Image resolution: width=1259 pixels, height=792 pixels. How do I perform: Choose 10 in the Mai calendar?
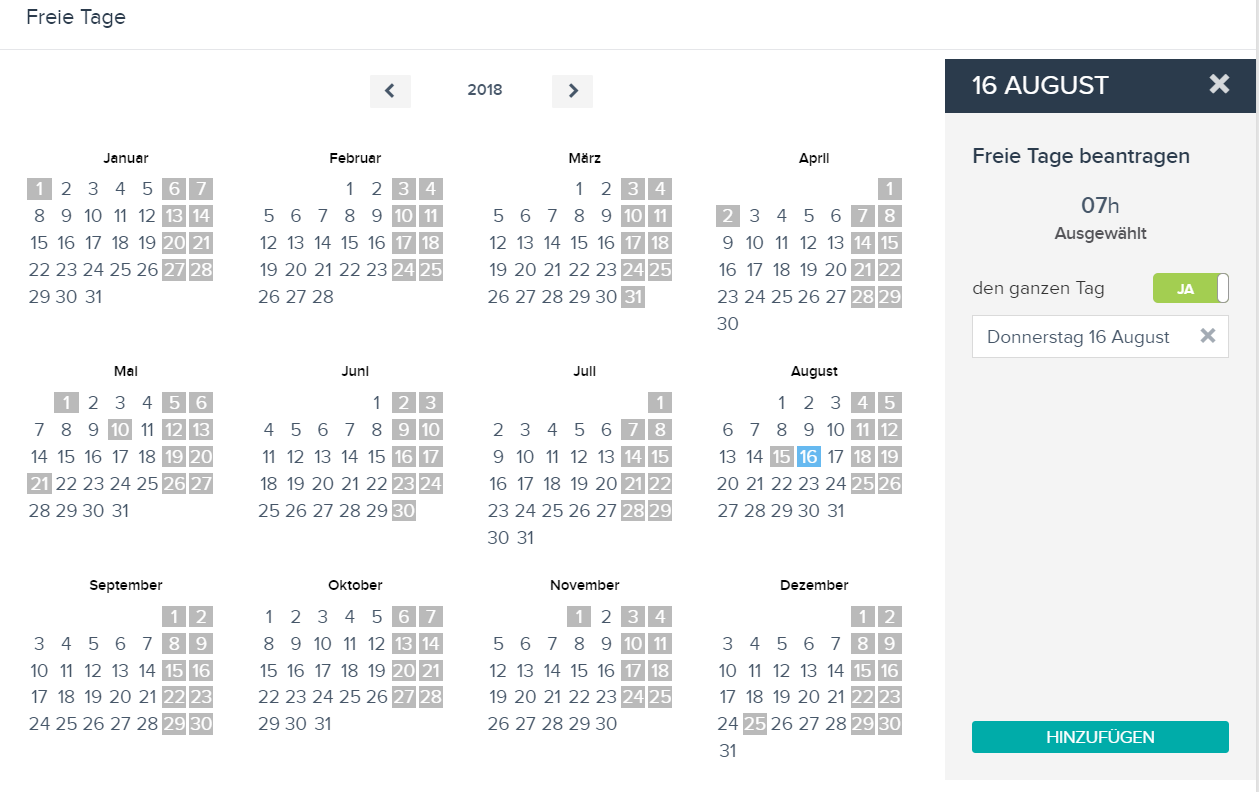pyautogui.click(x=120, y=430)
